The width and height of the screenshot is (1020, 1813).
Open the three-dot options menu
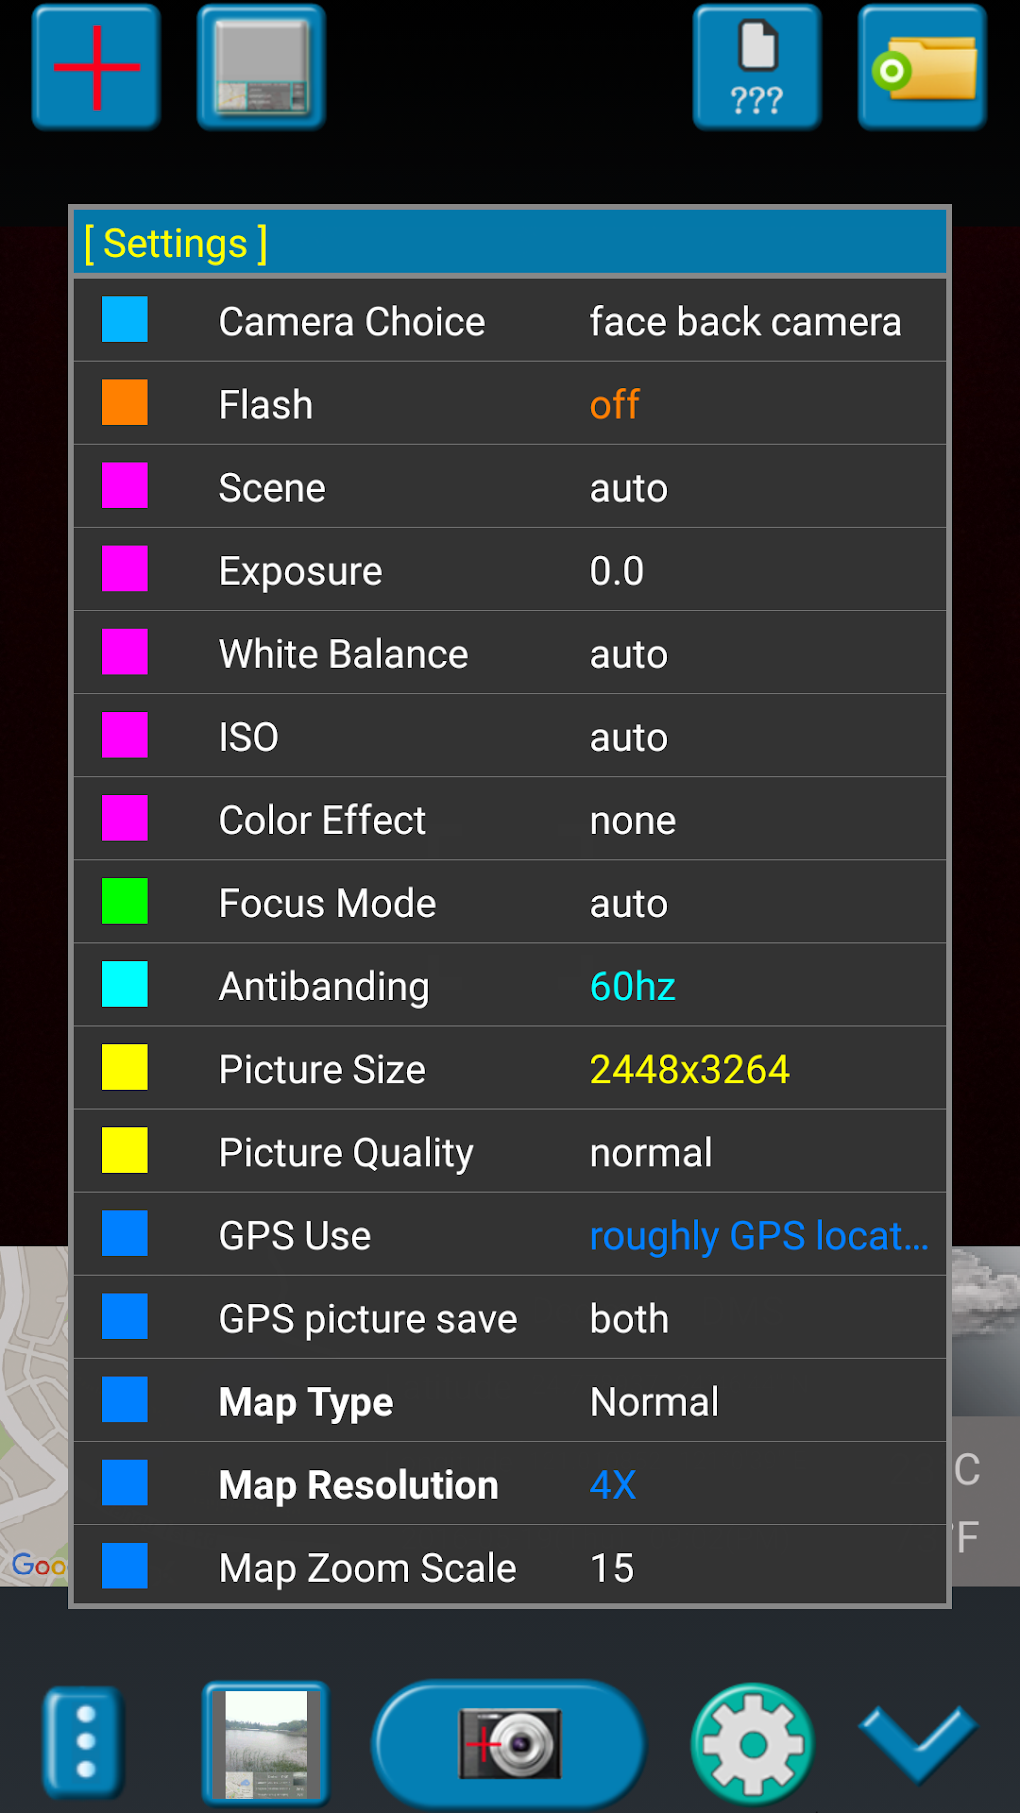coord(85,1741)
